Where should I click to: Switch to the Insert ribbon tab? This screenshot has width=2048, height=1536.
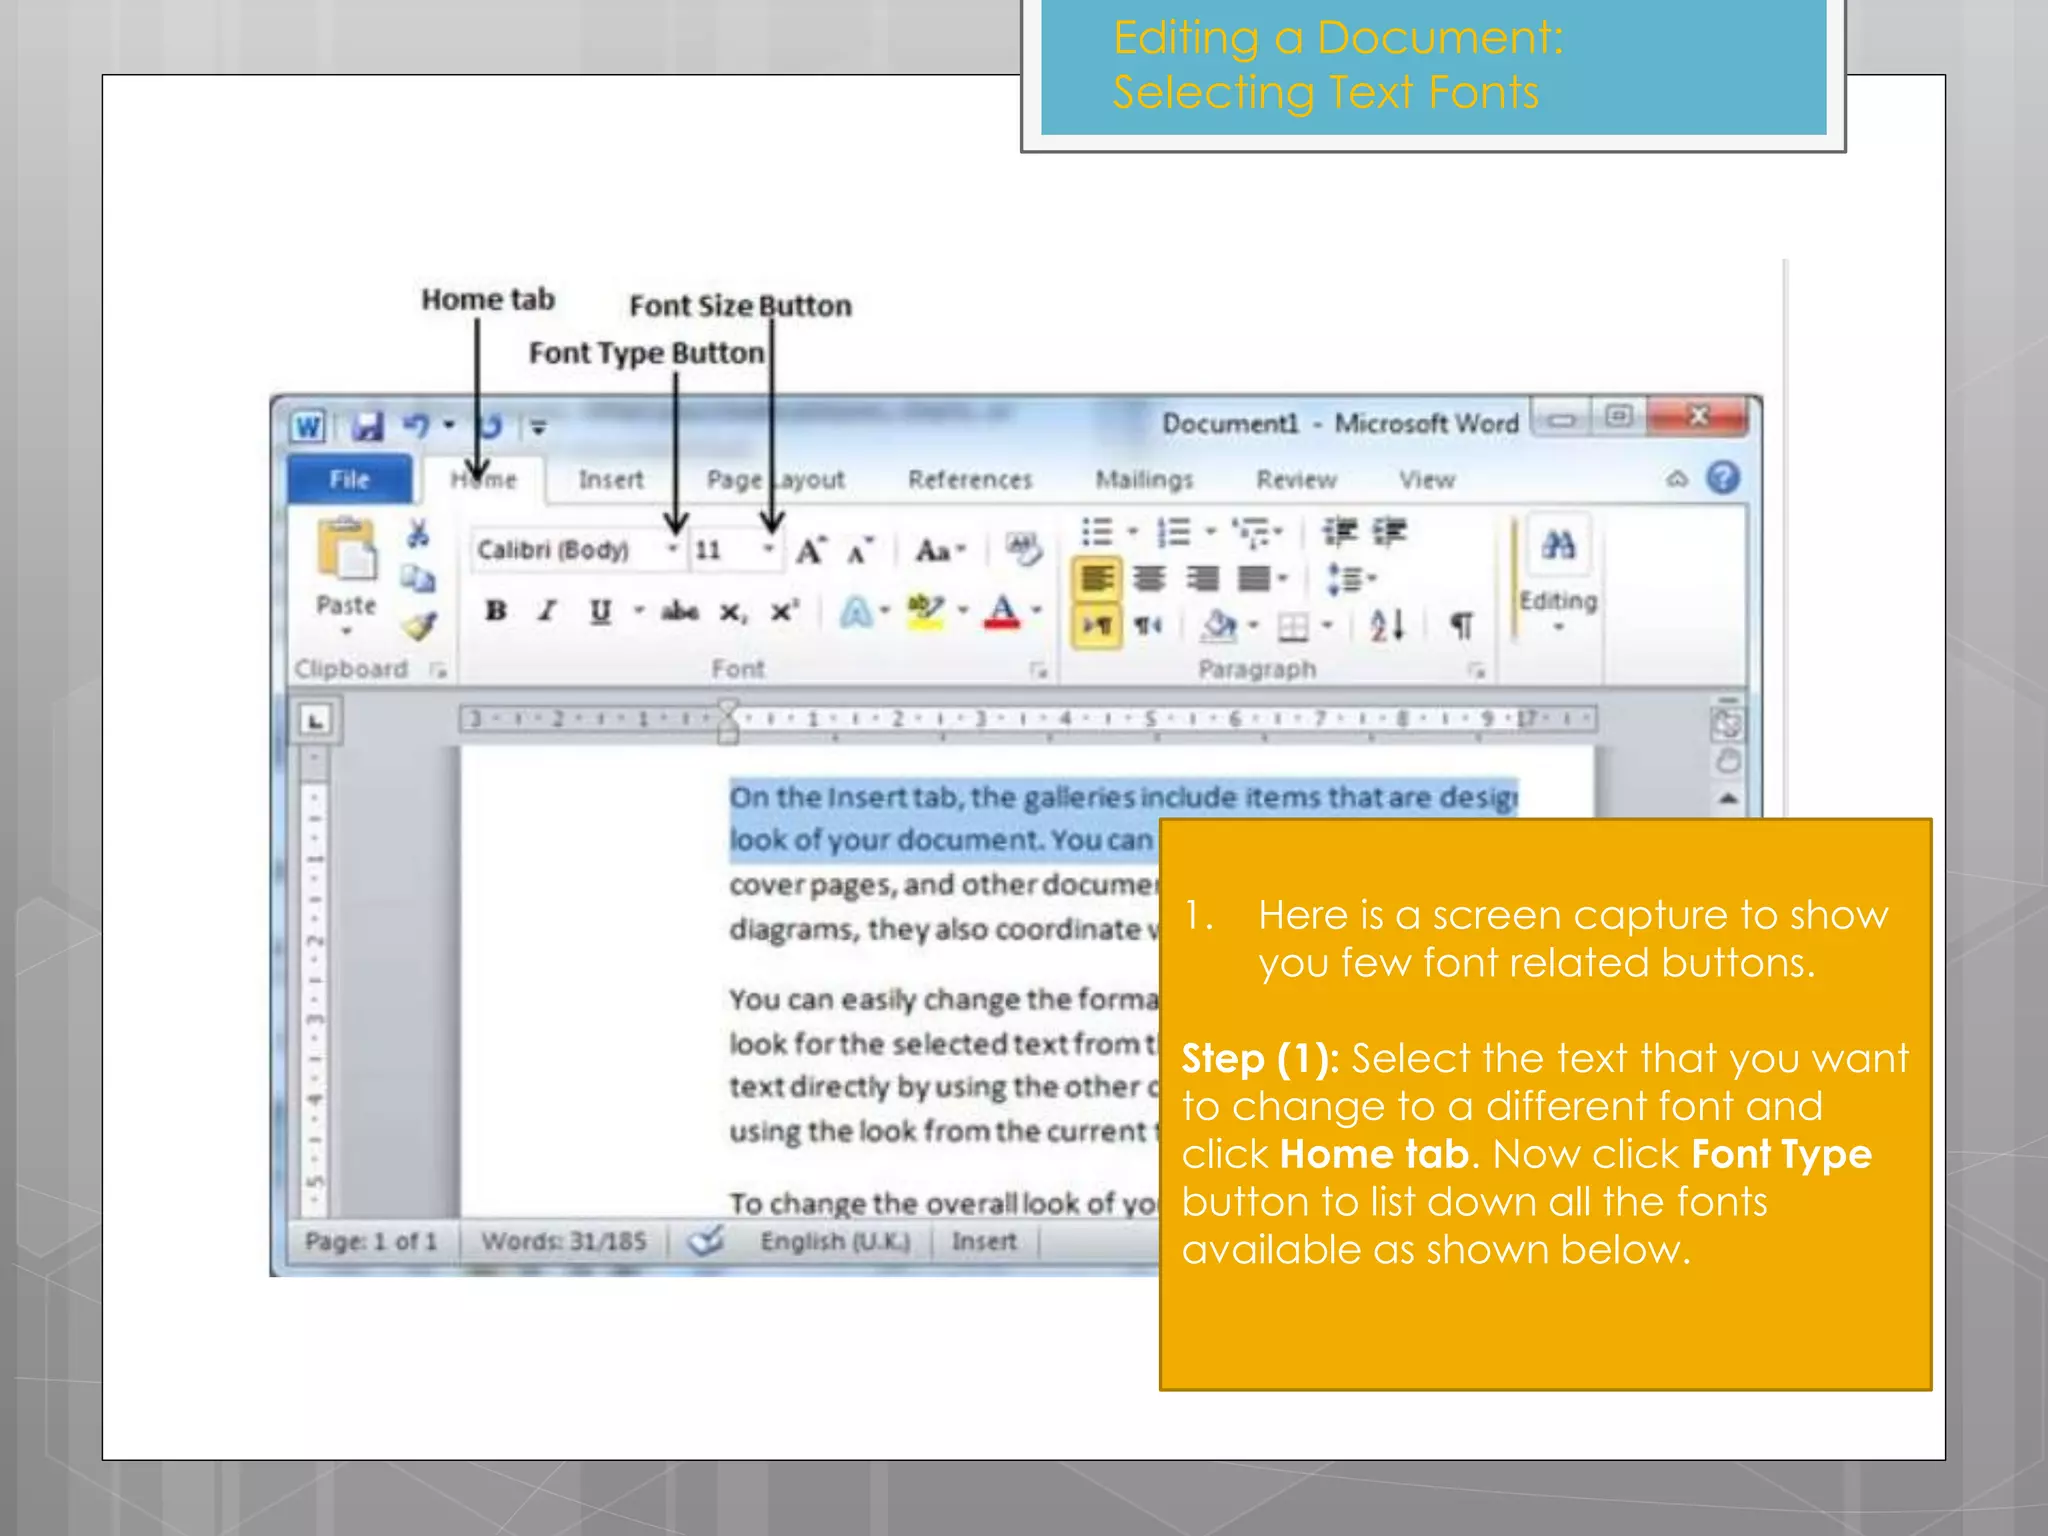pyautogui.click(x=610, y=480)
